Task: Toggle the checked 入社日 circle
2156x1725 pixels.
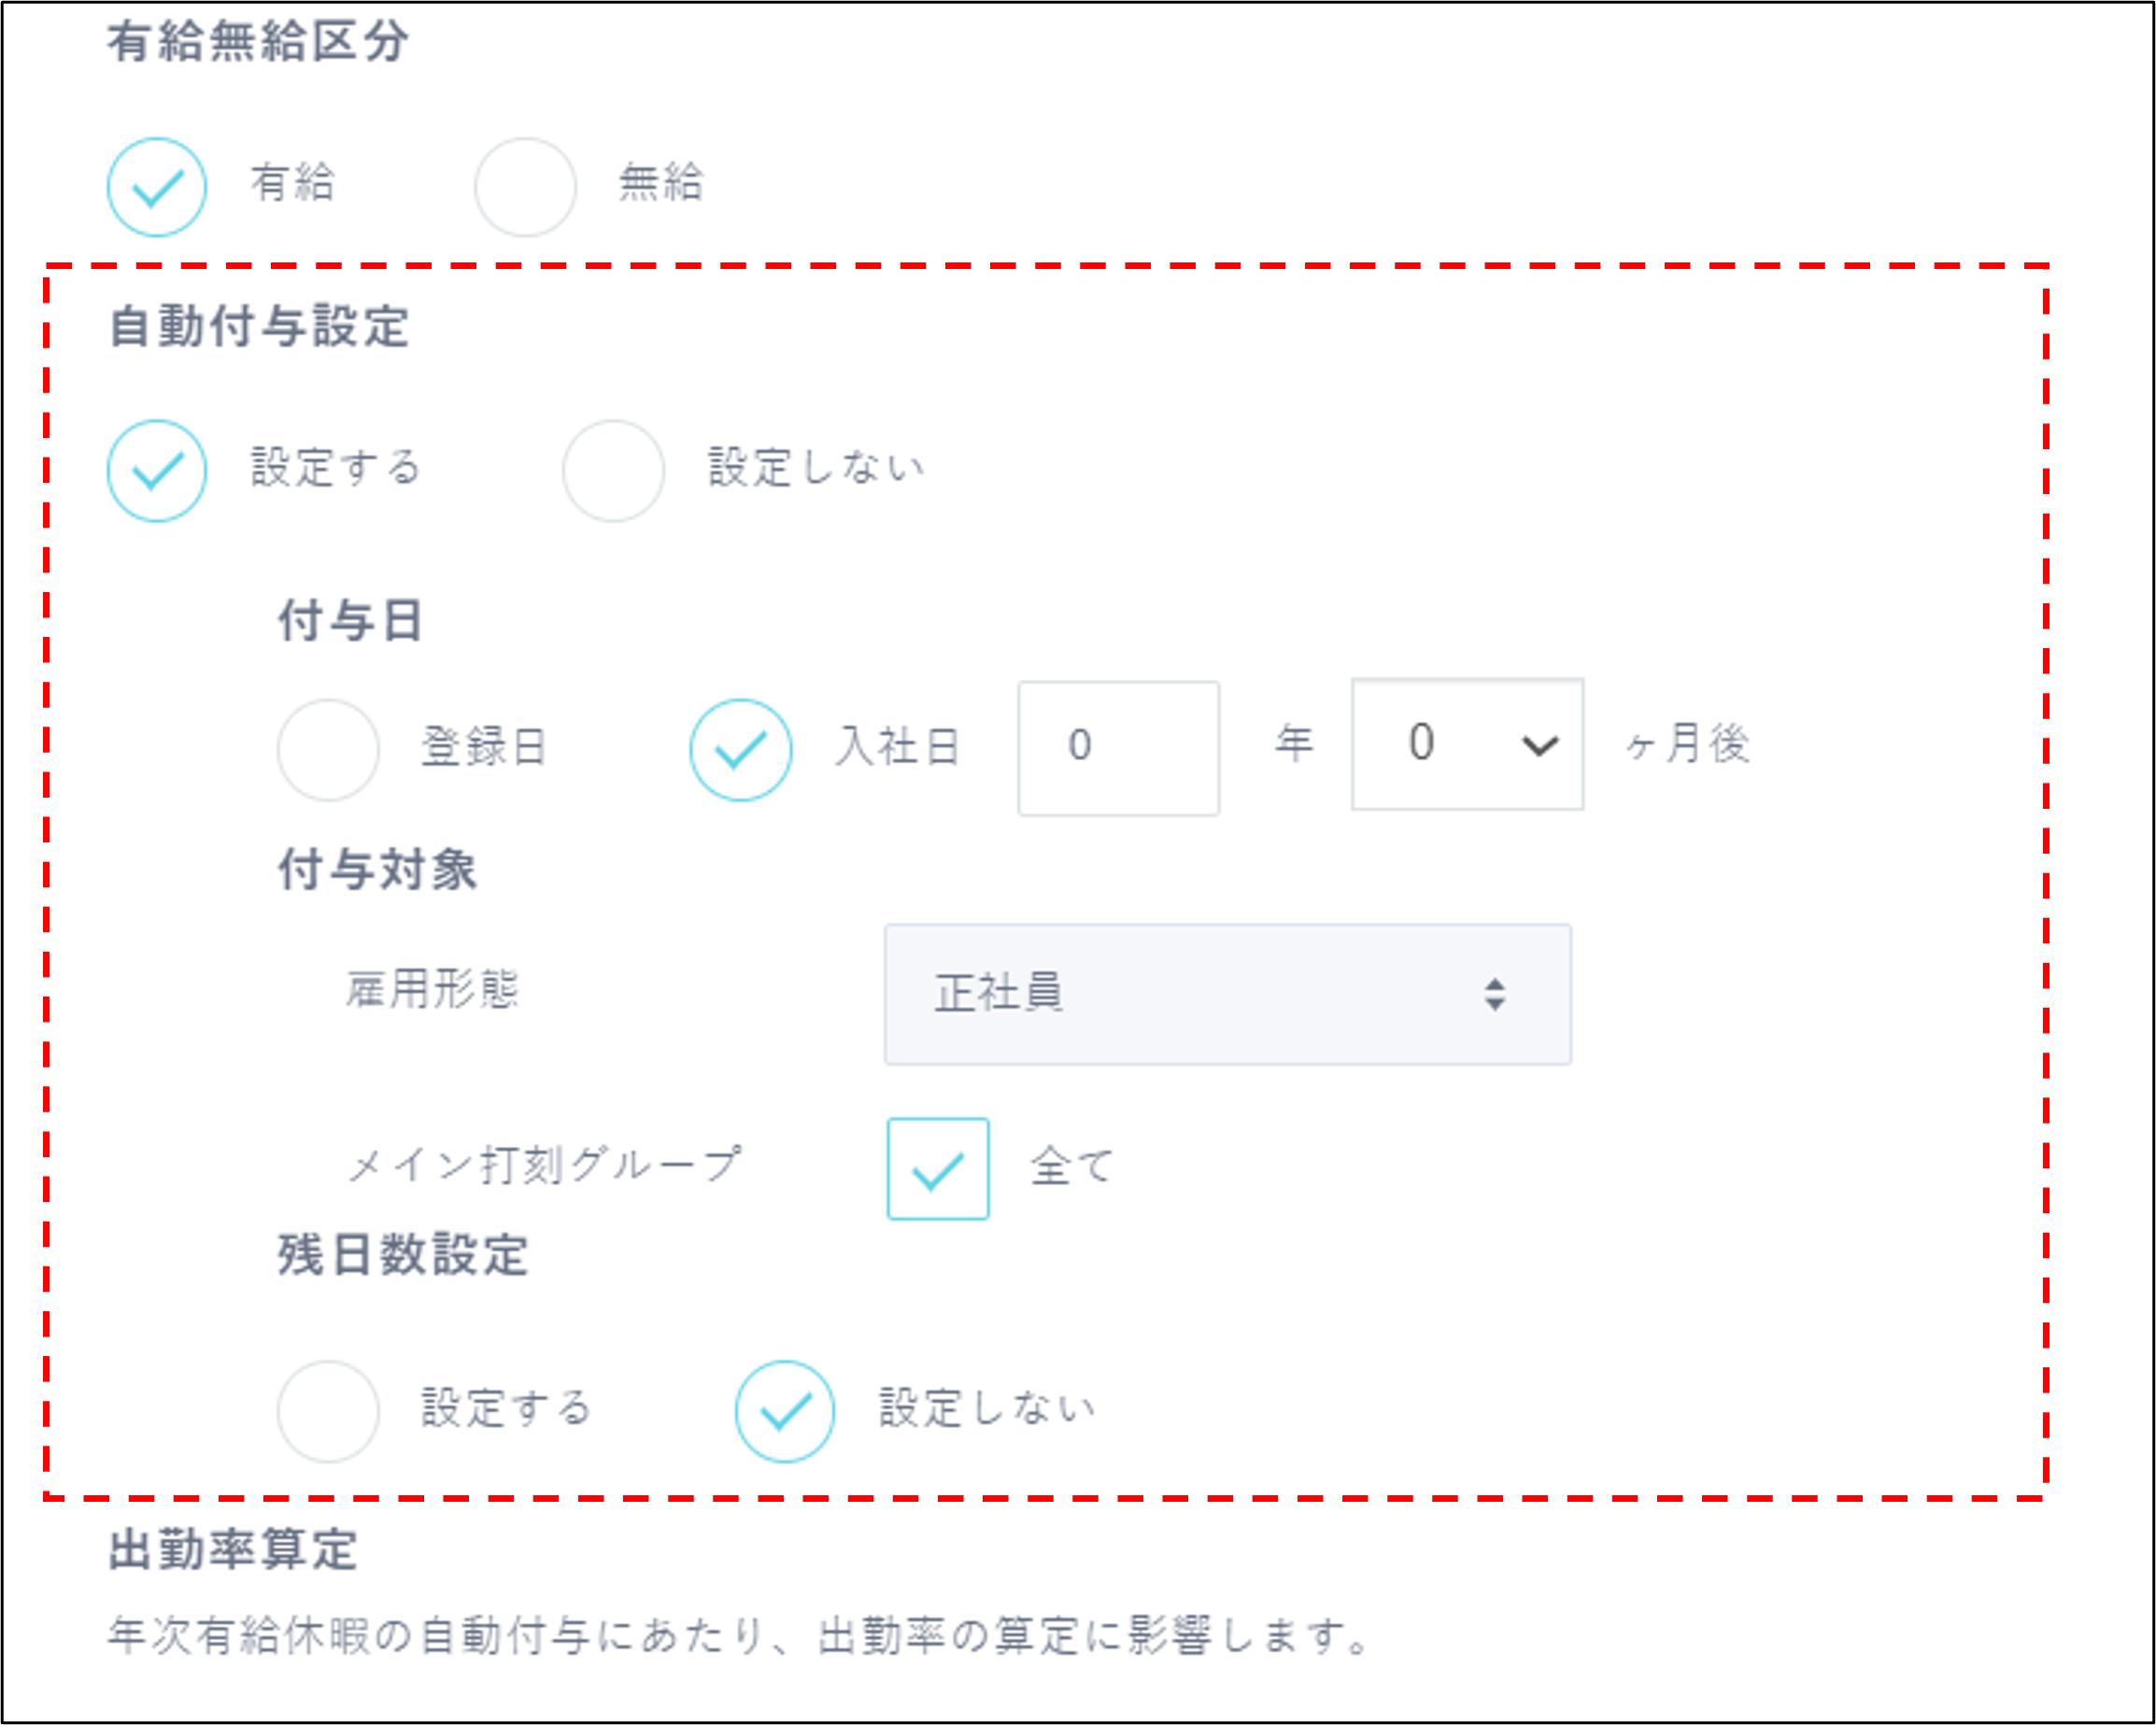Action: click(742, 749)
